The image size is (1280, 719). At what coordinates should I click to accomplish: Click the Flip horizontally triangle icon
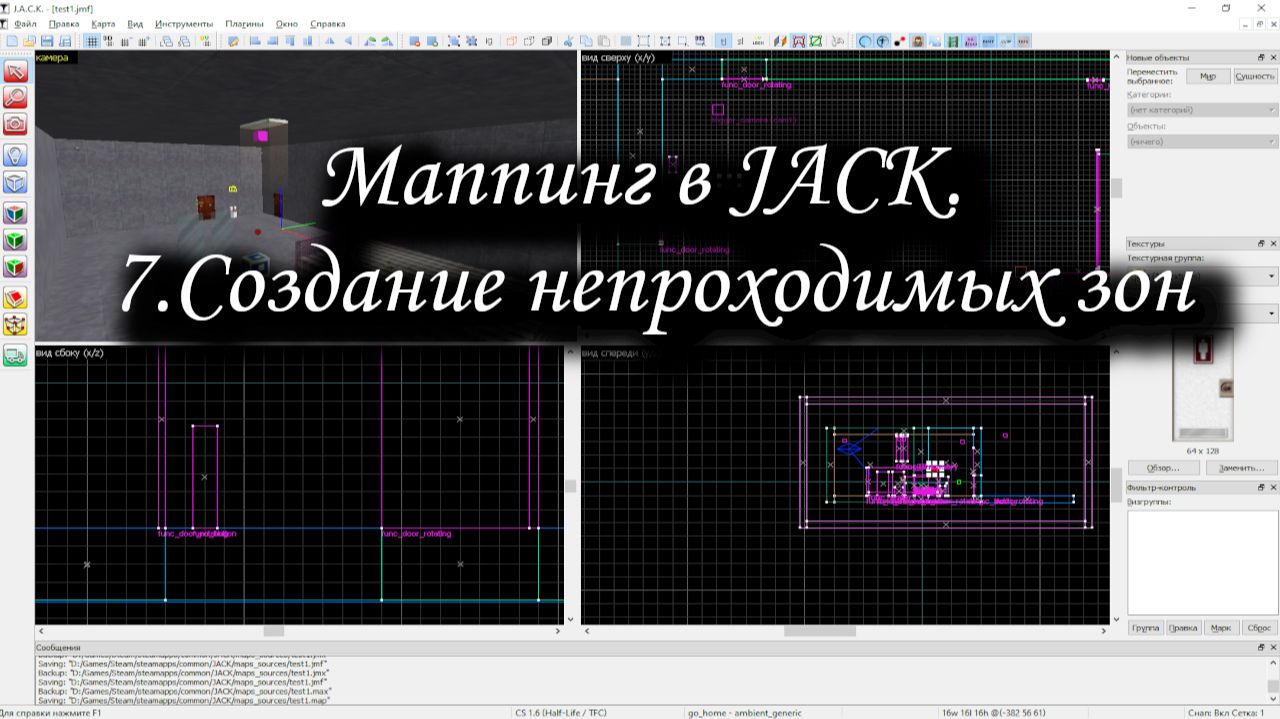(329, 41)
